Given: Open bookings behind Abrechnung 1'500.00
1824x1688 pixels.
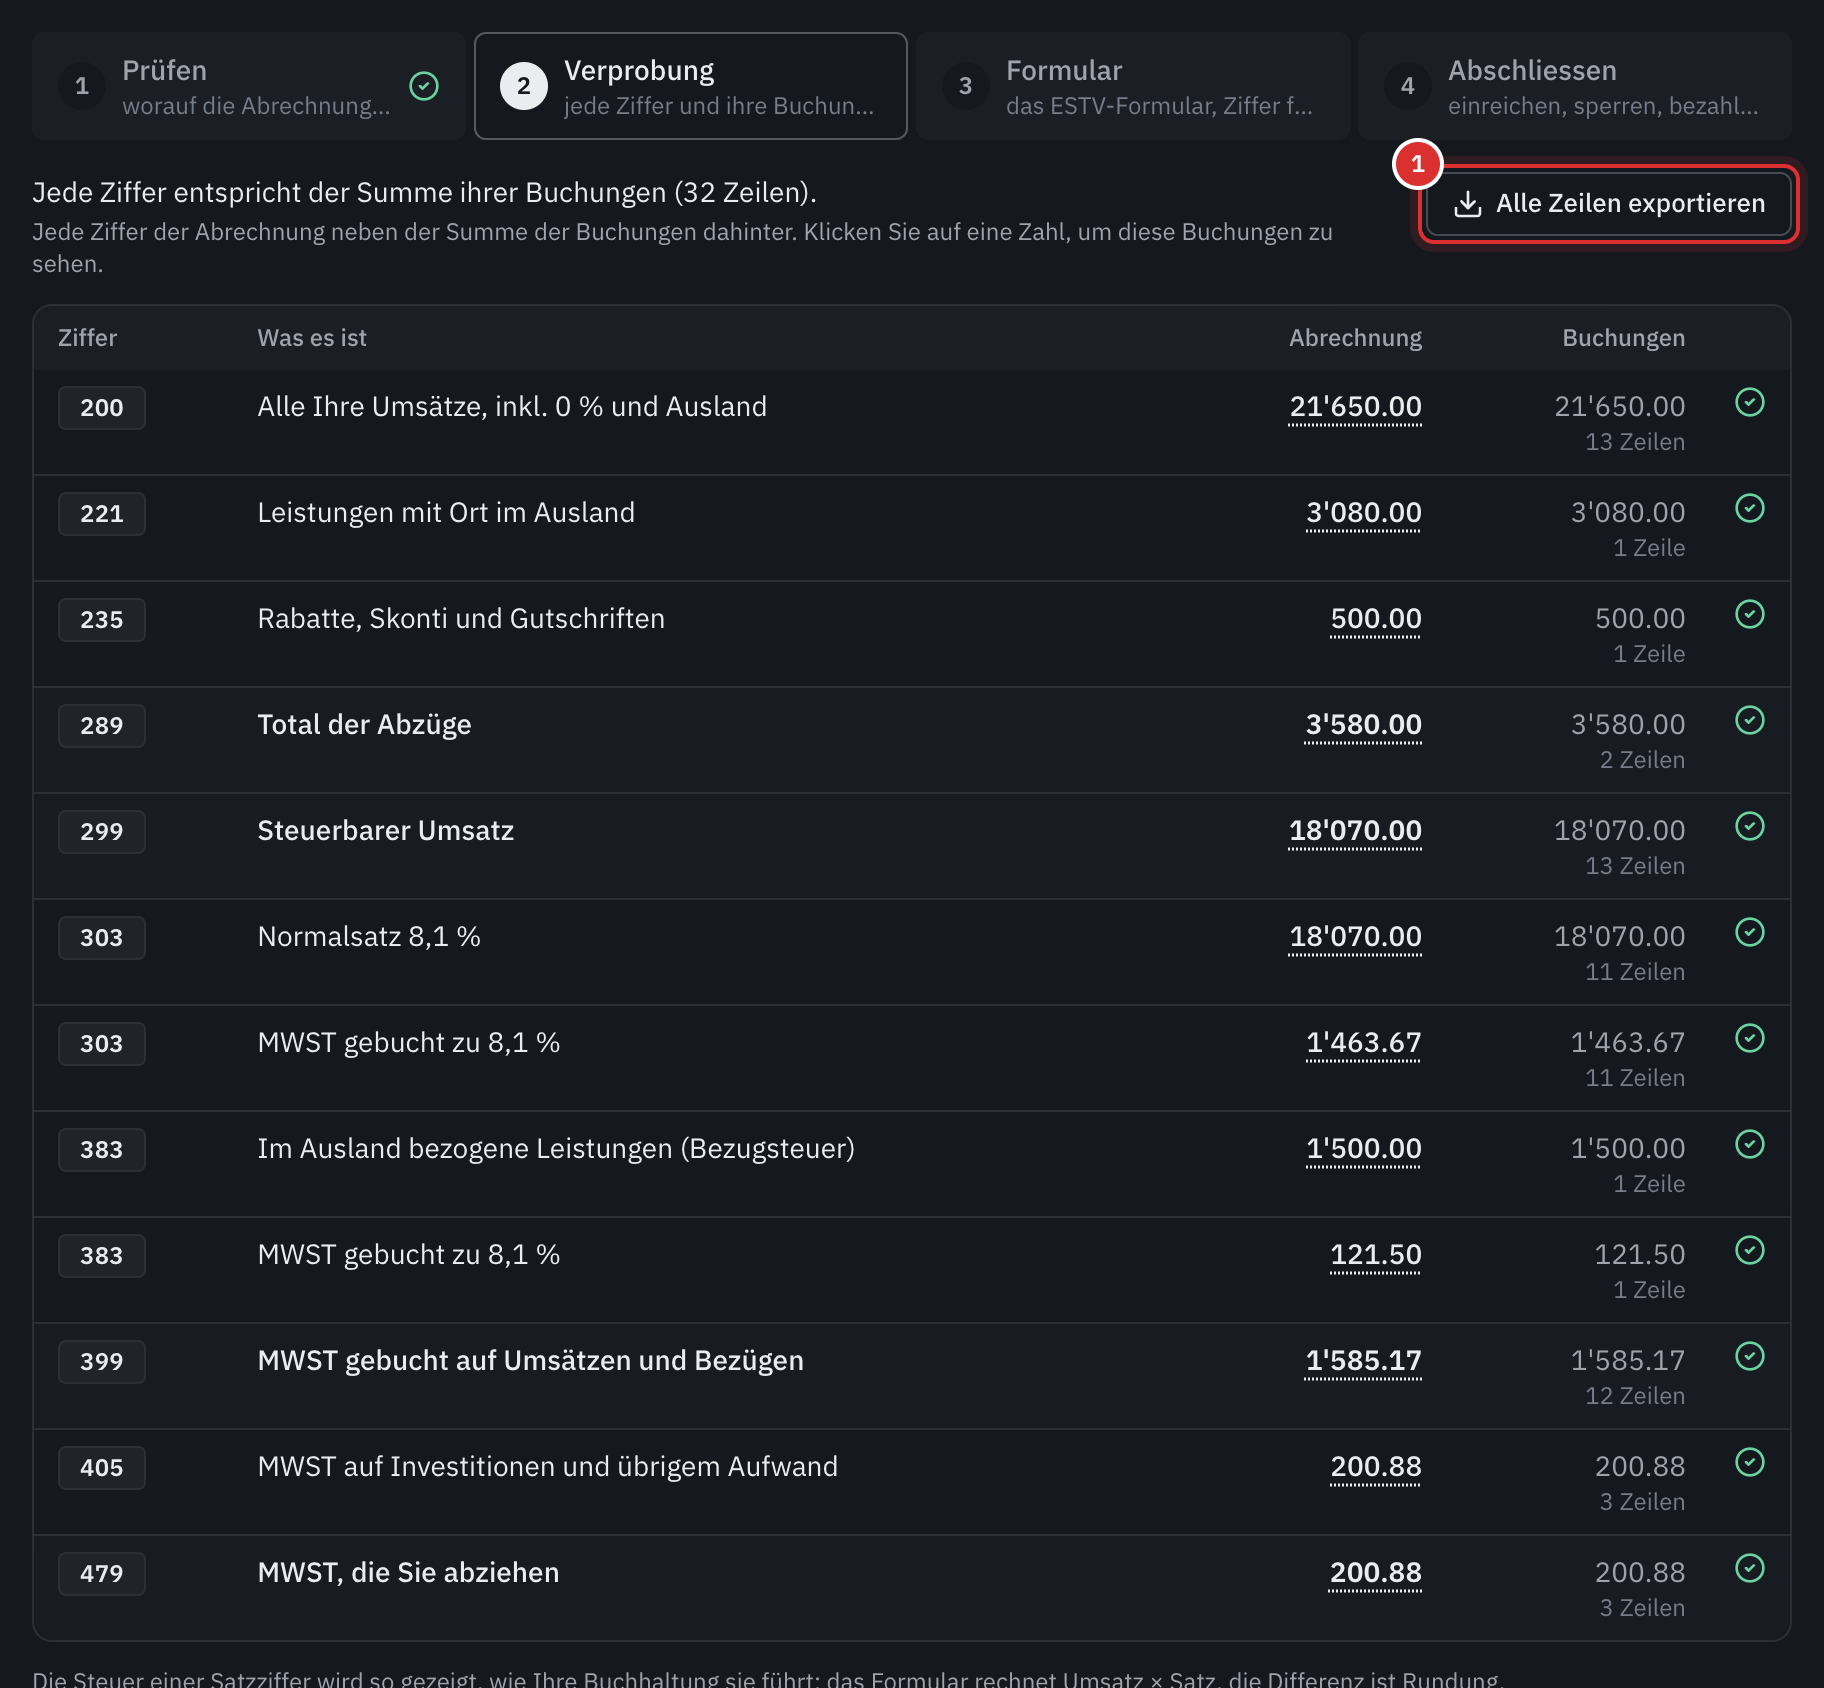Looking at the screenshot, I should (1363, 1149).
